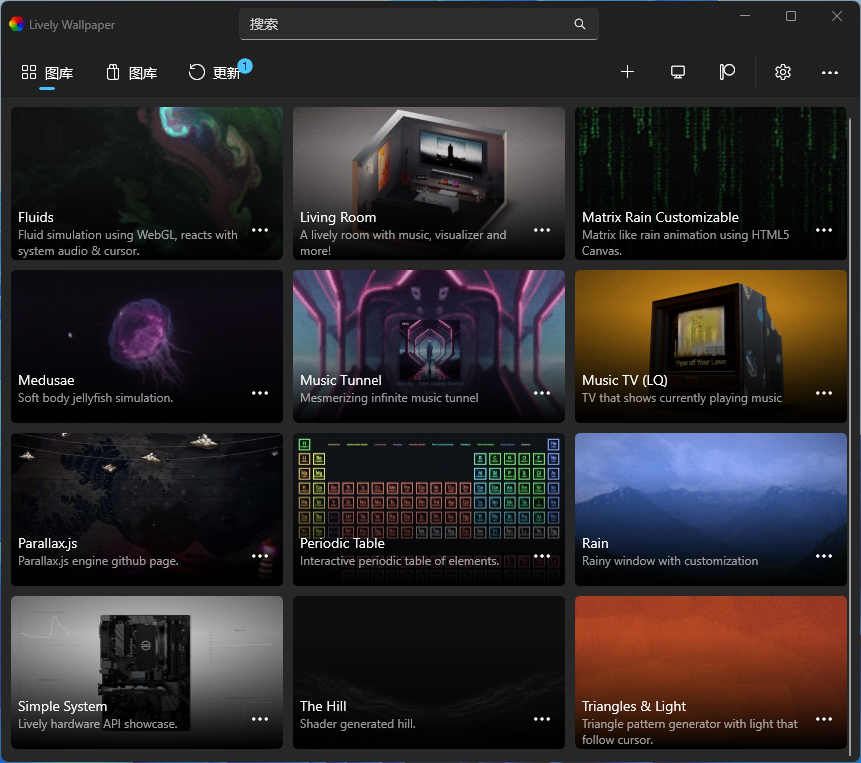861x763 pixels.
Task: Click the Patreon supporter icon
Action: click(x=727, y=72)
